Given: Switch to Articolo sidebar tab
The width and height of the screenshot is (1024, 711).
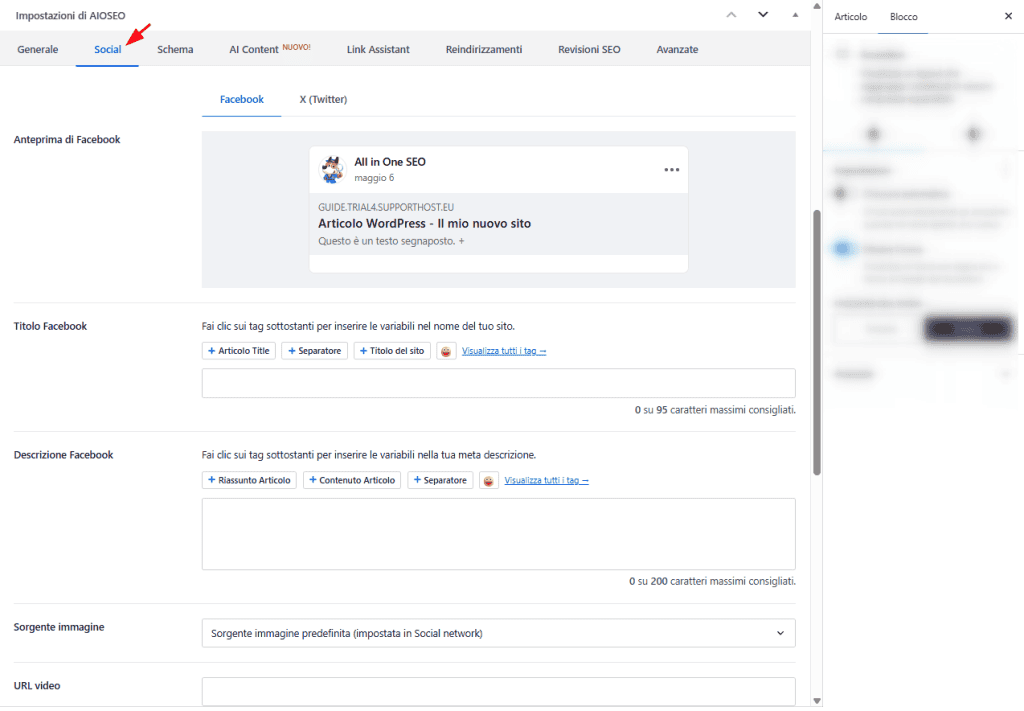Looking at the screenshot, I should (x=850, y=16).
